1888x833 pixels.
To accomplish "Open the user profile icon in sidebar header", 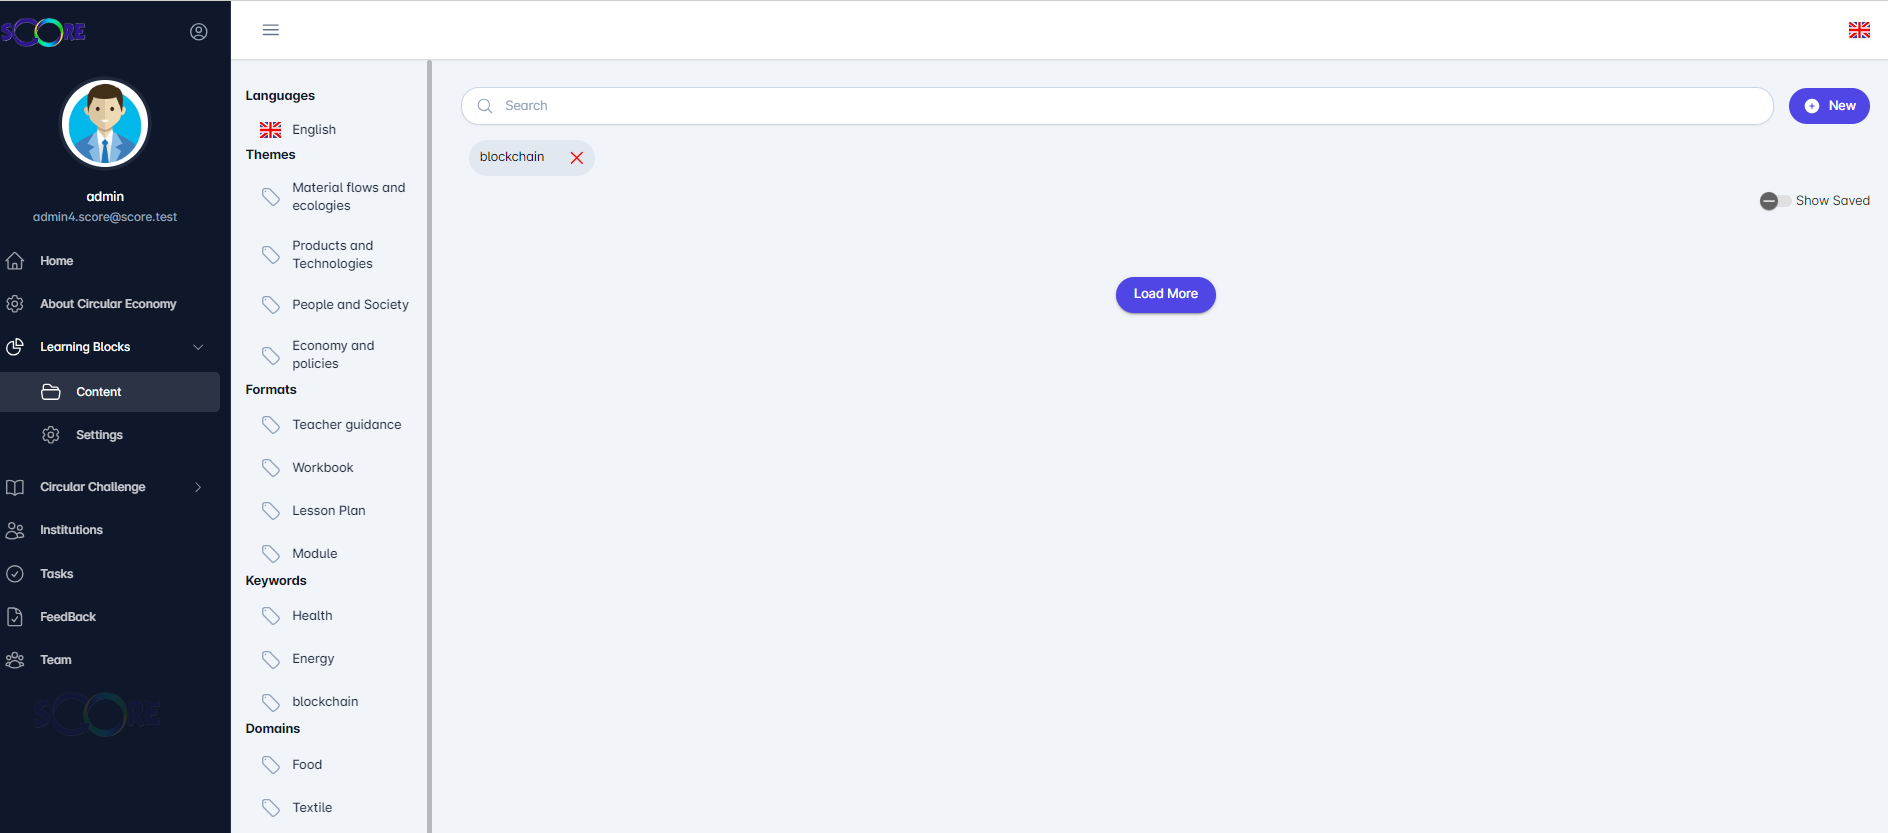I will point(199,32).
